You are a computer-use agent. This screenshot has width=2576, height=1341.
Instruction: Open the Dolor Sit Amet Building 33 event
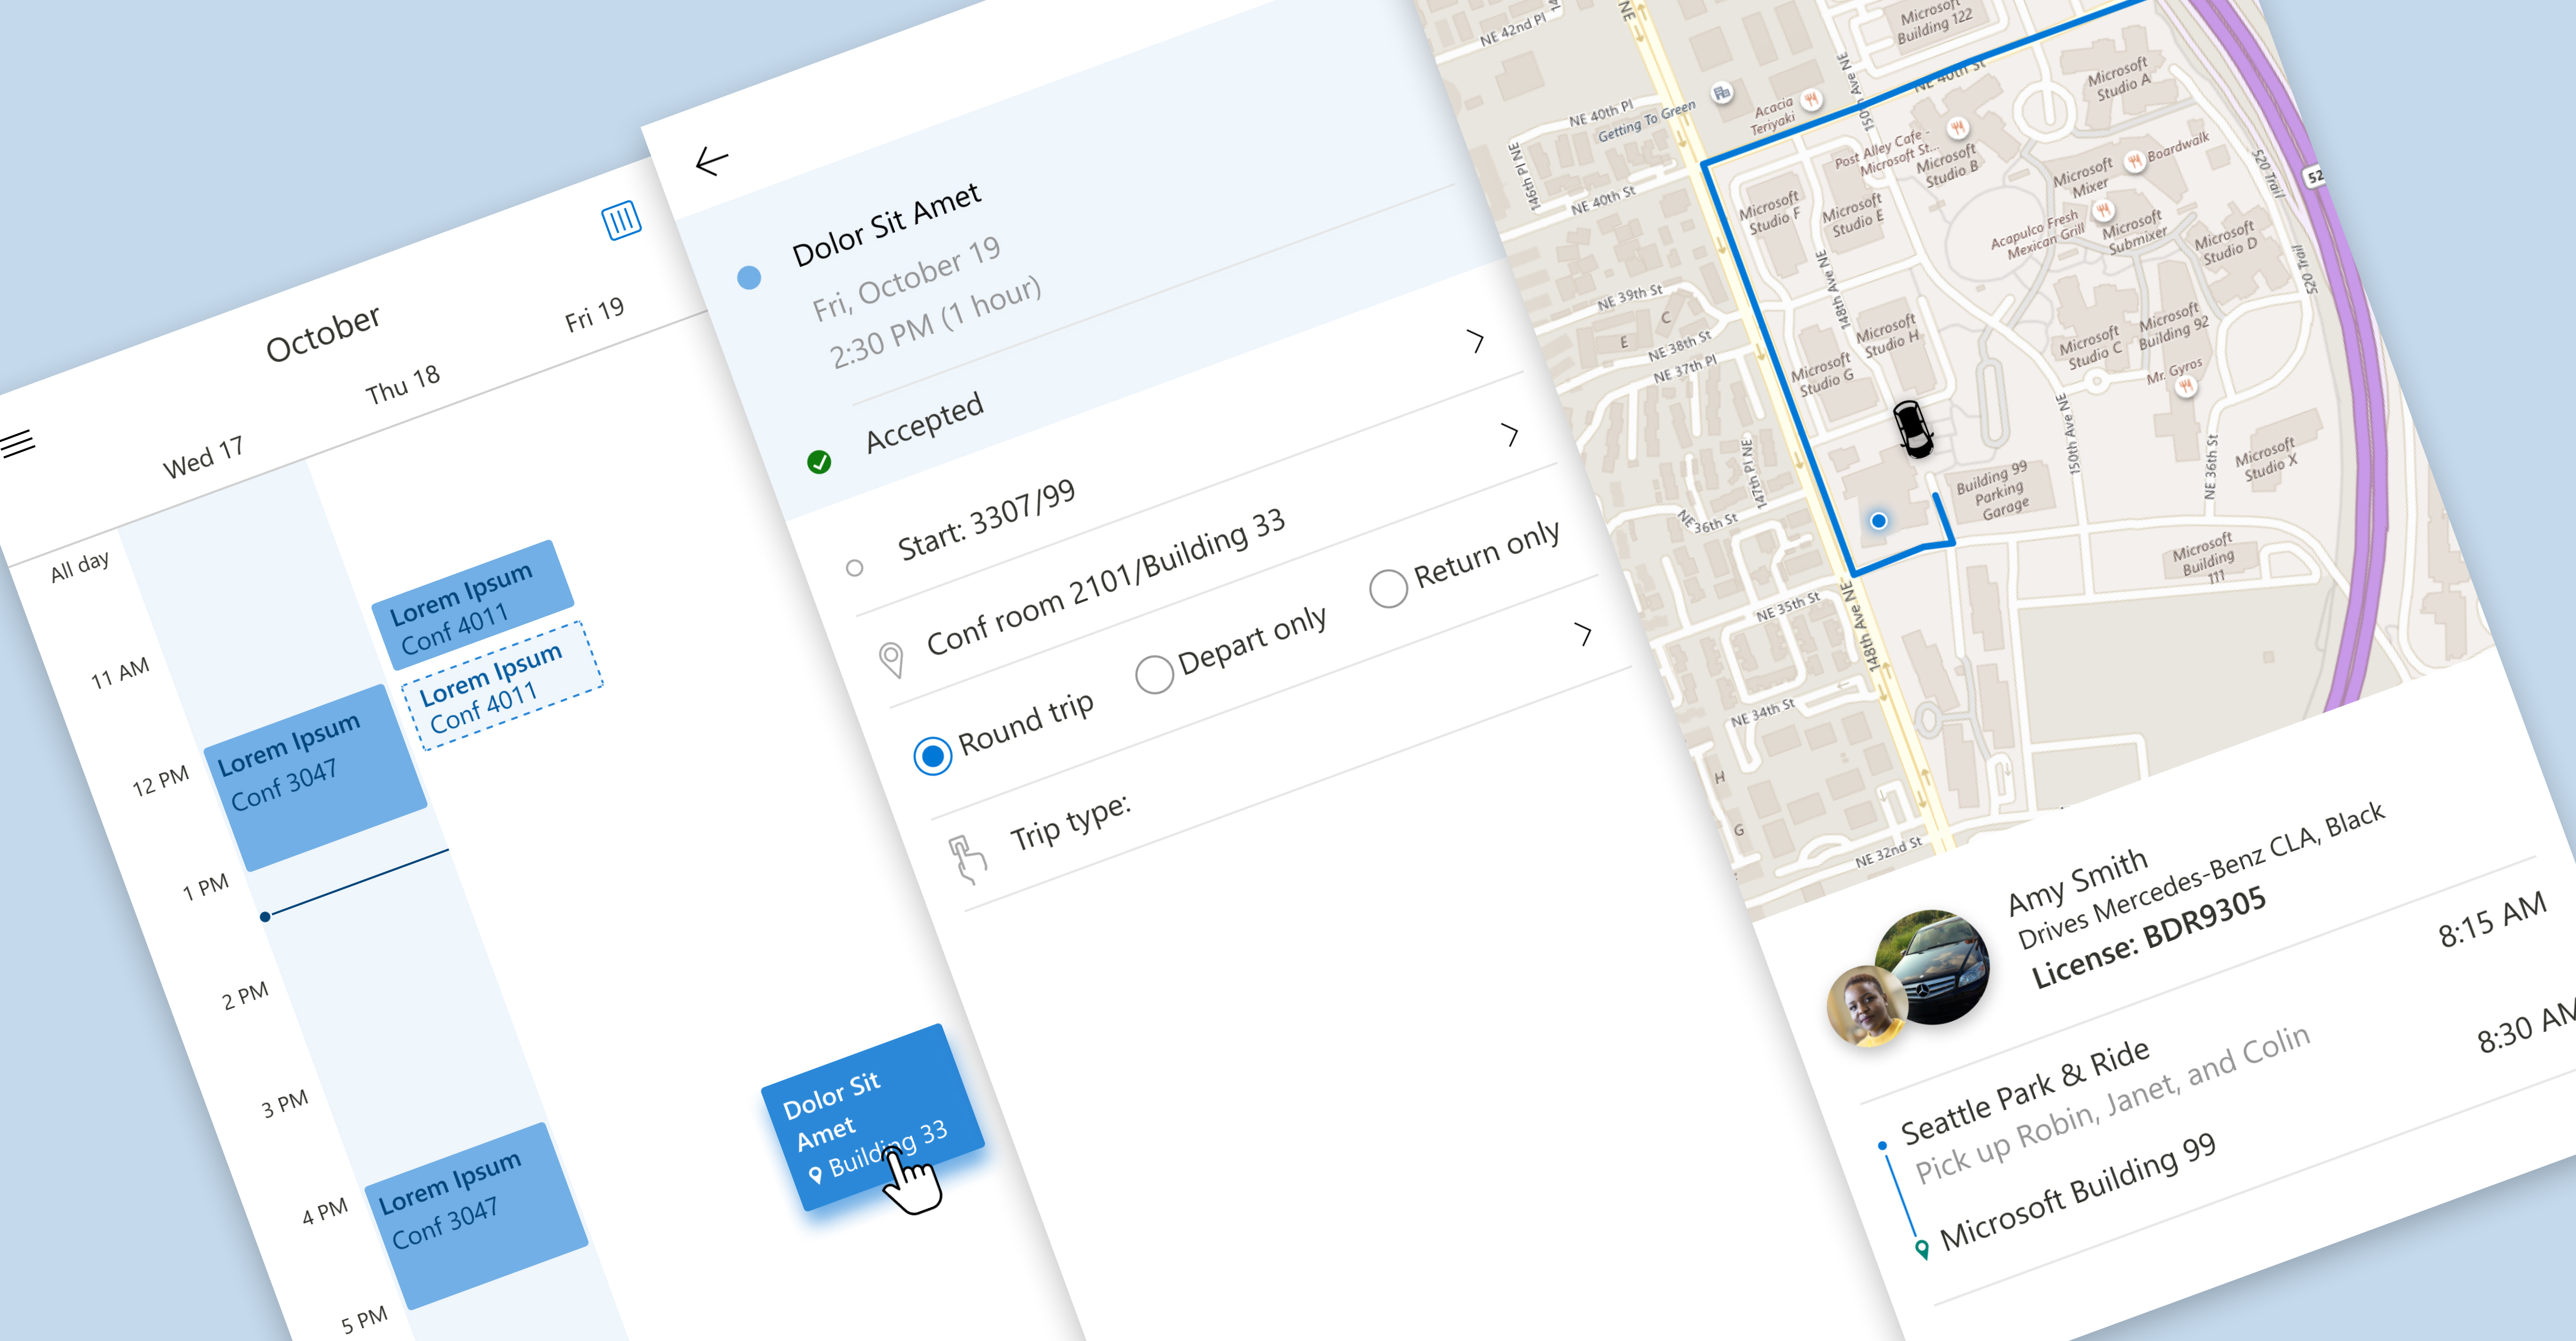pos(873,1117)
